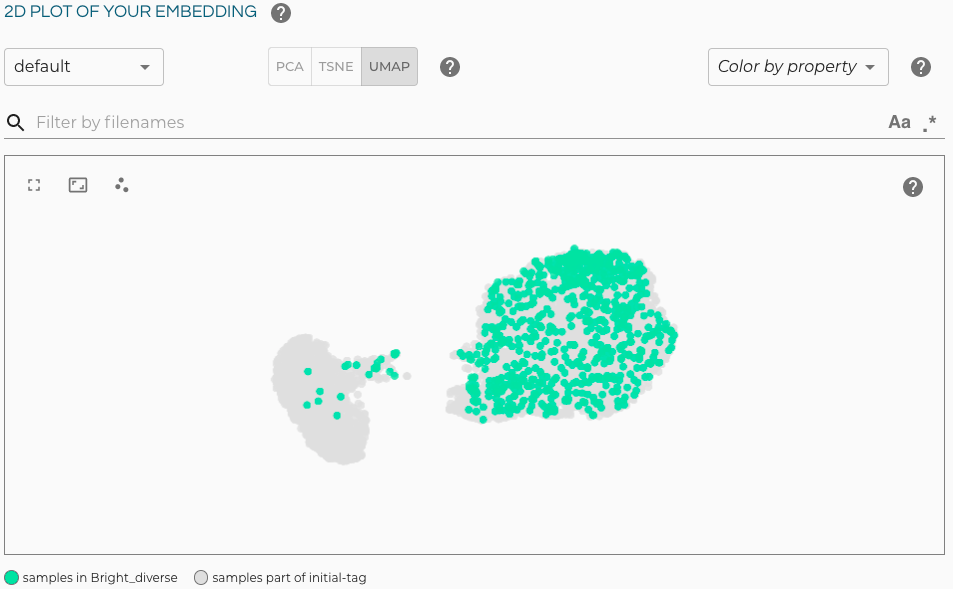Toggle case-sensitive filter (Aa)
This screenshot has height=589, width=953.
click(x=899, y=122)
